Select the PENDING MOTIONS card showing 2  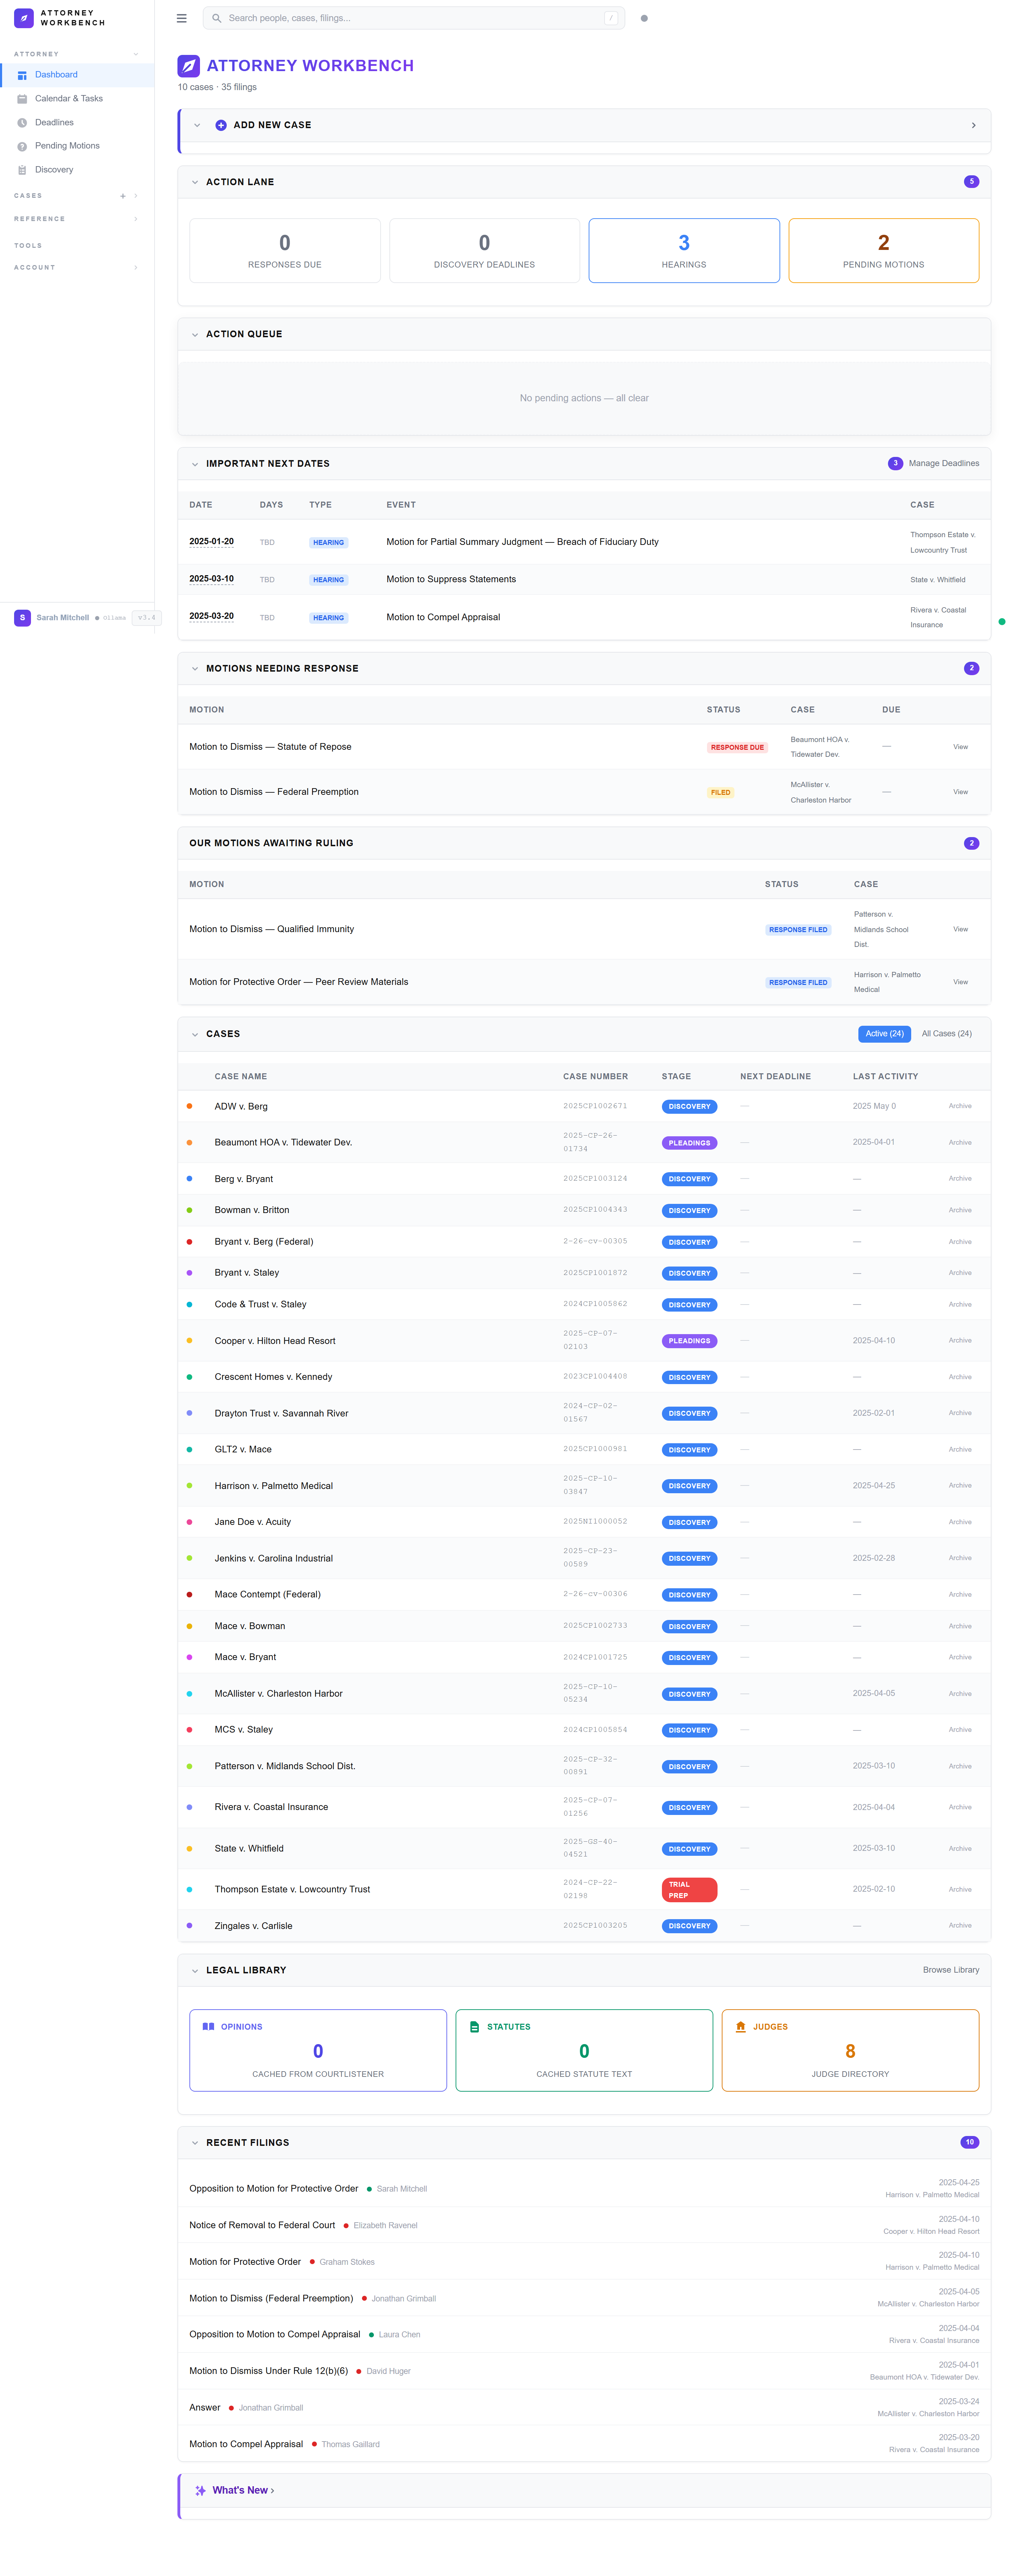[x=883, y=250]
